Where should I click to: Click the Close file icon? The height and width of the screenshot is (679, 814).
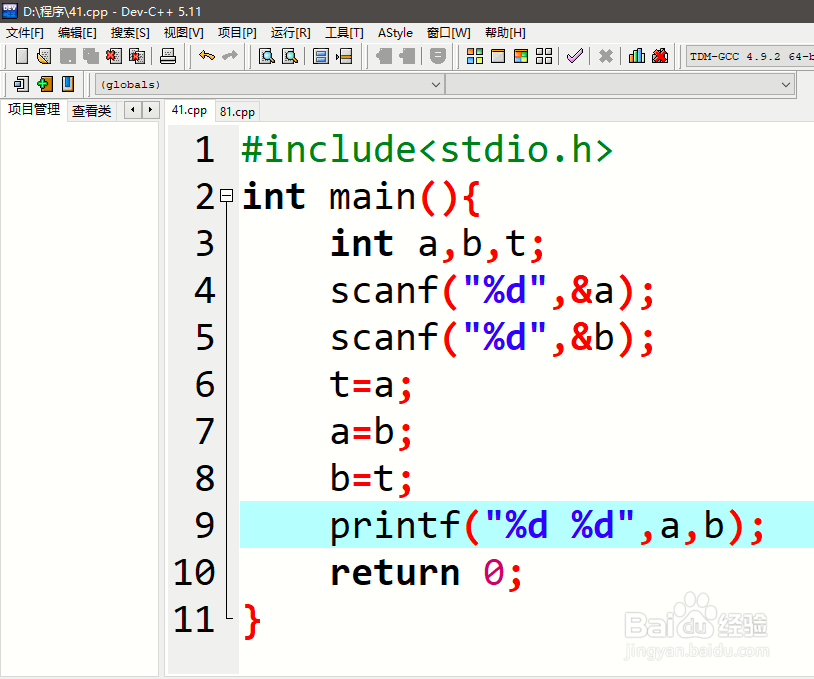[x=114, y=56]
